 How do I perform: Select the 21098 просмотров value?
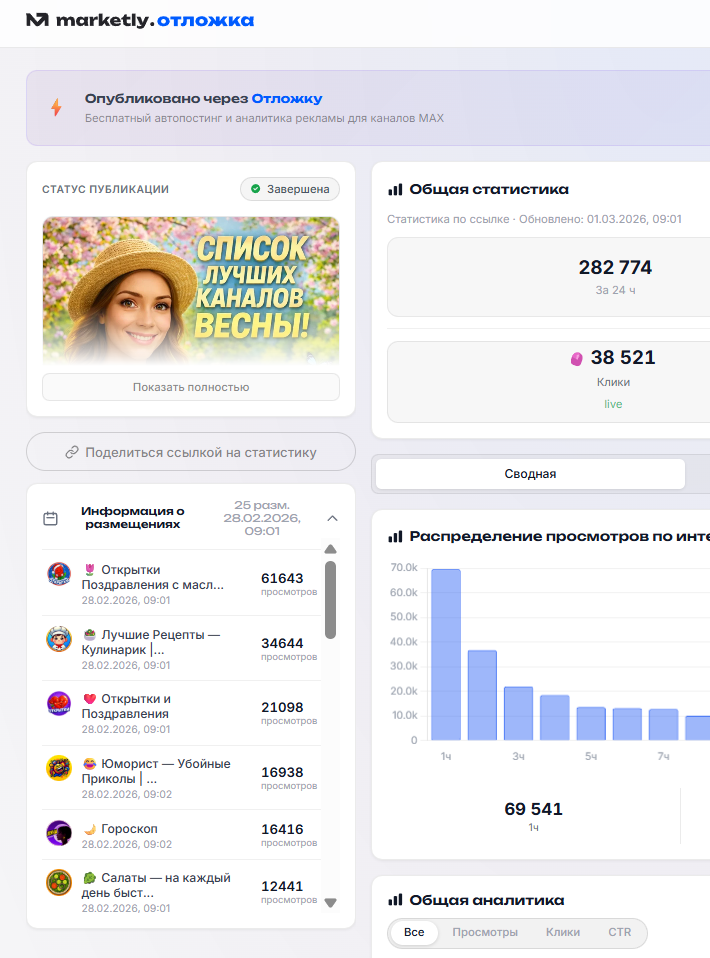282,707
